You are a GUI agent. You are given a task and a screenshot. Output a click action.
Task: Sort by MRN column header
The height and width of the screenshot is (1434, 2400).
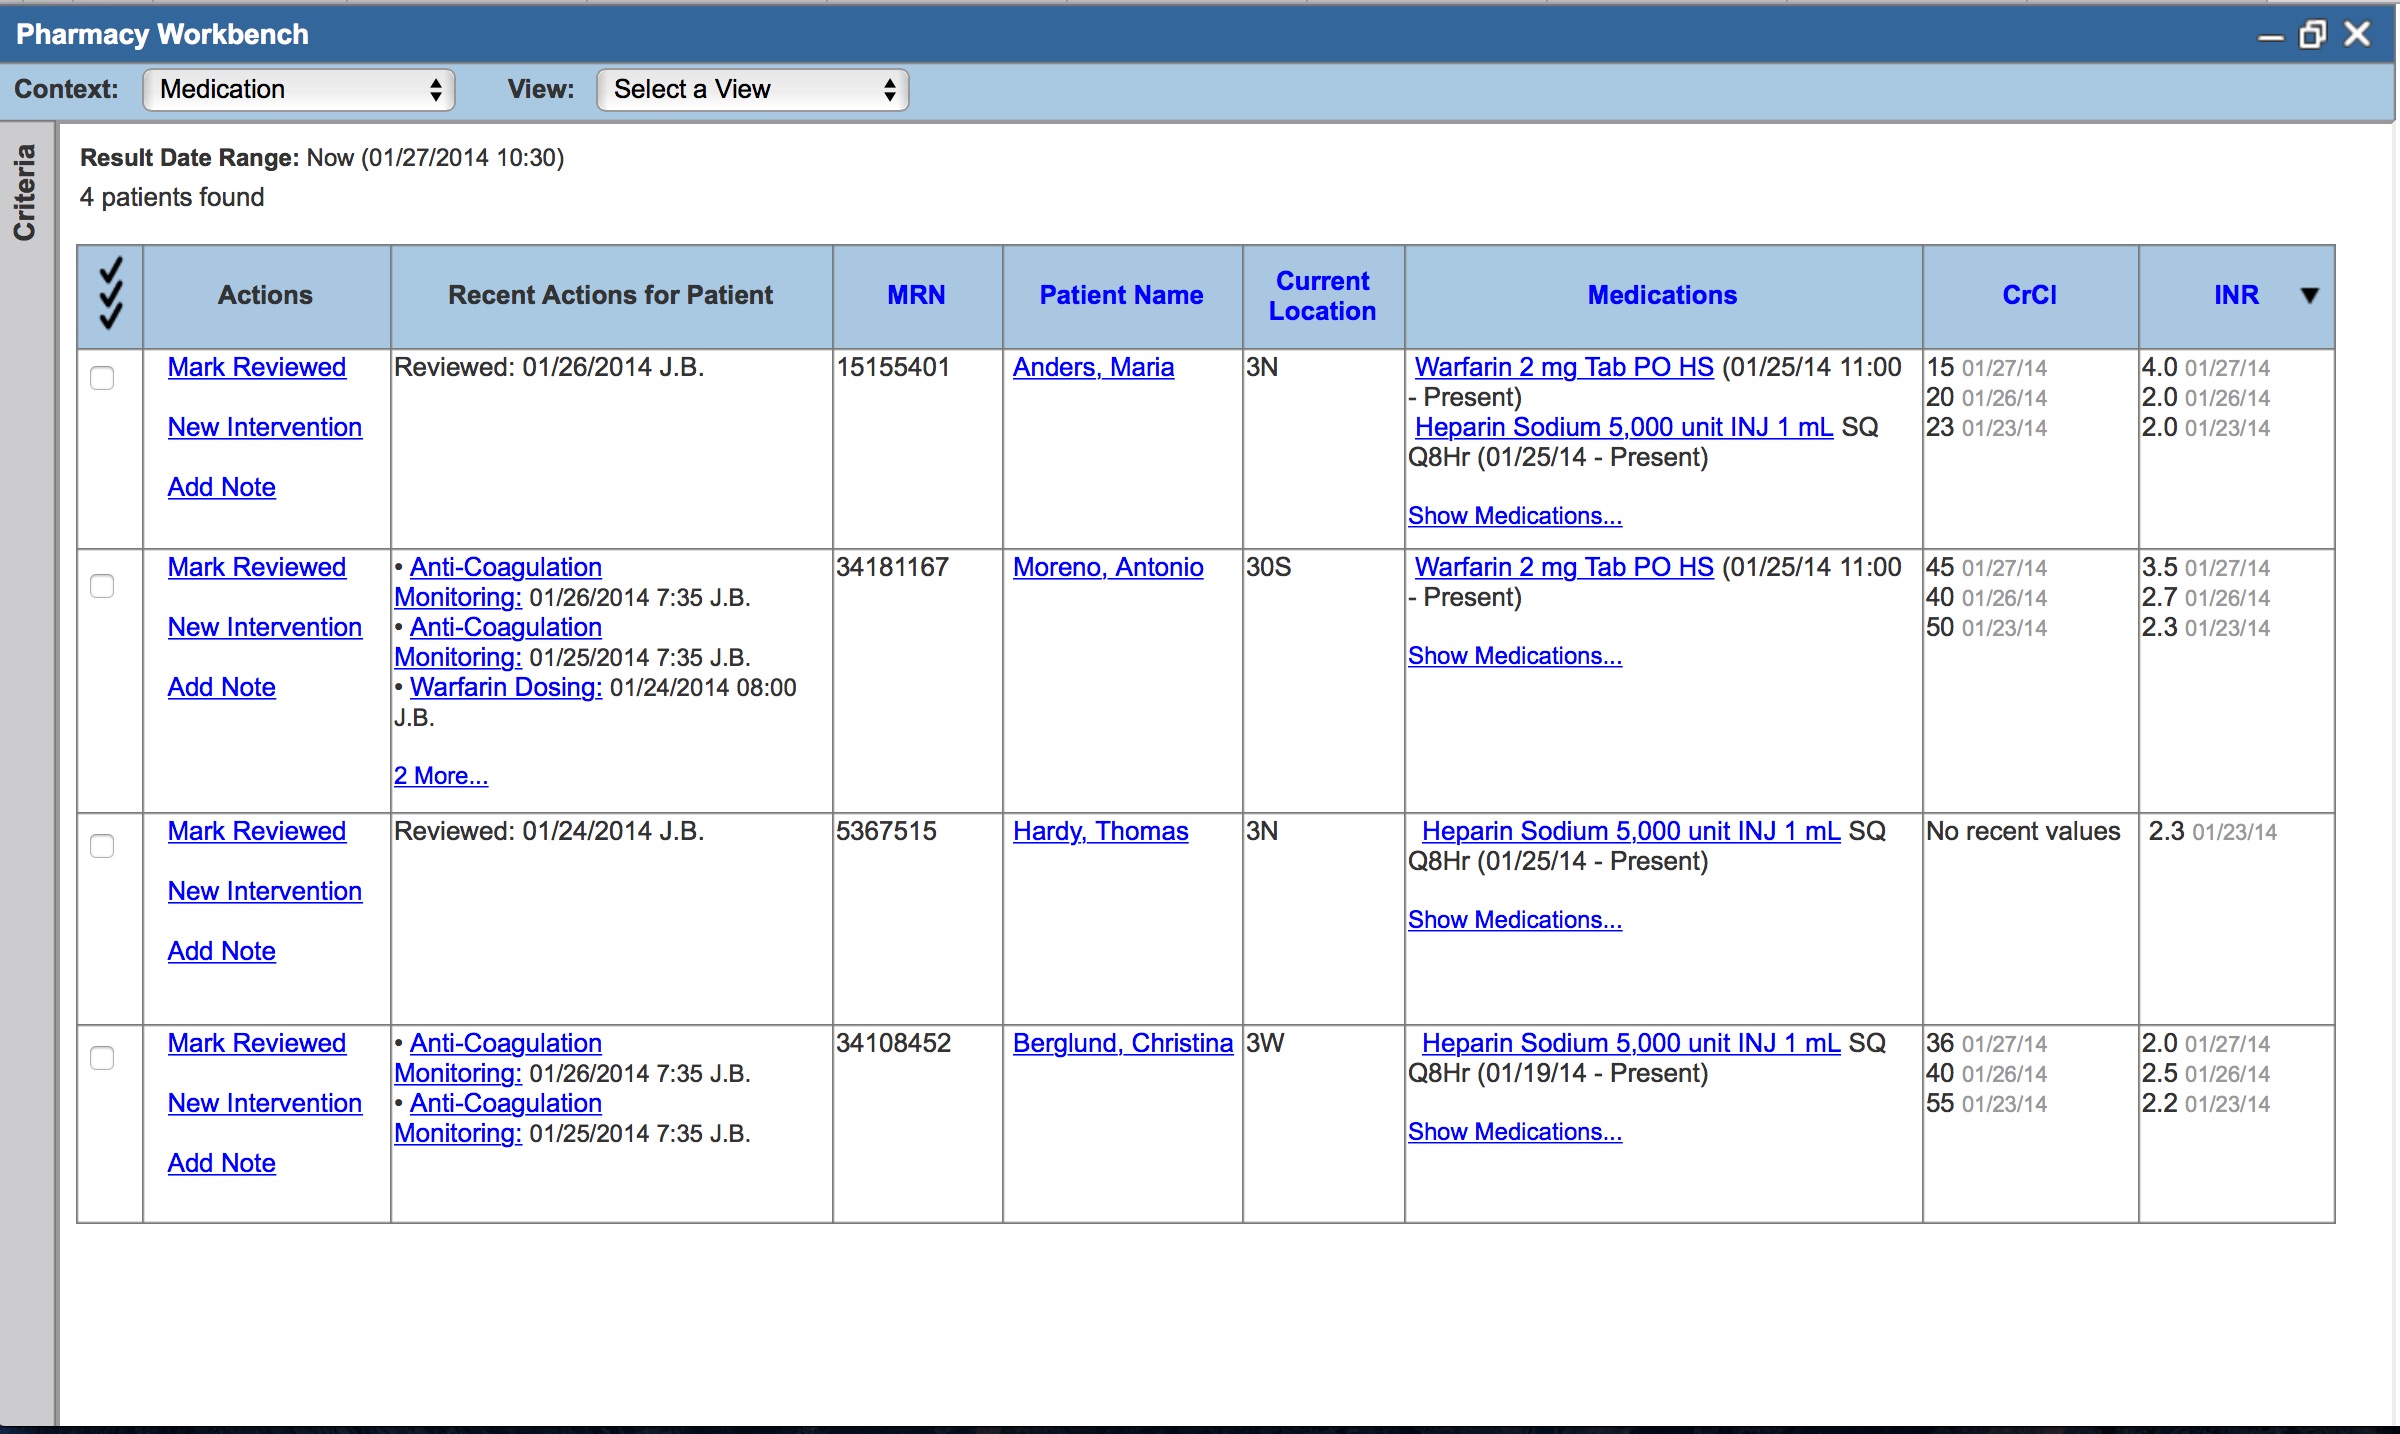(916, 295)
